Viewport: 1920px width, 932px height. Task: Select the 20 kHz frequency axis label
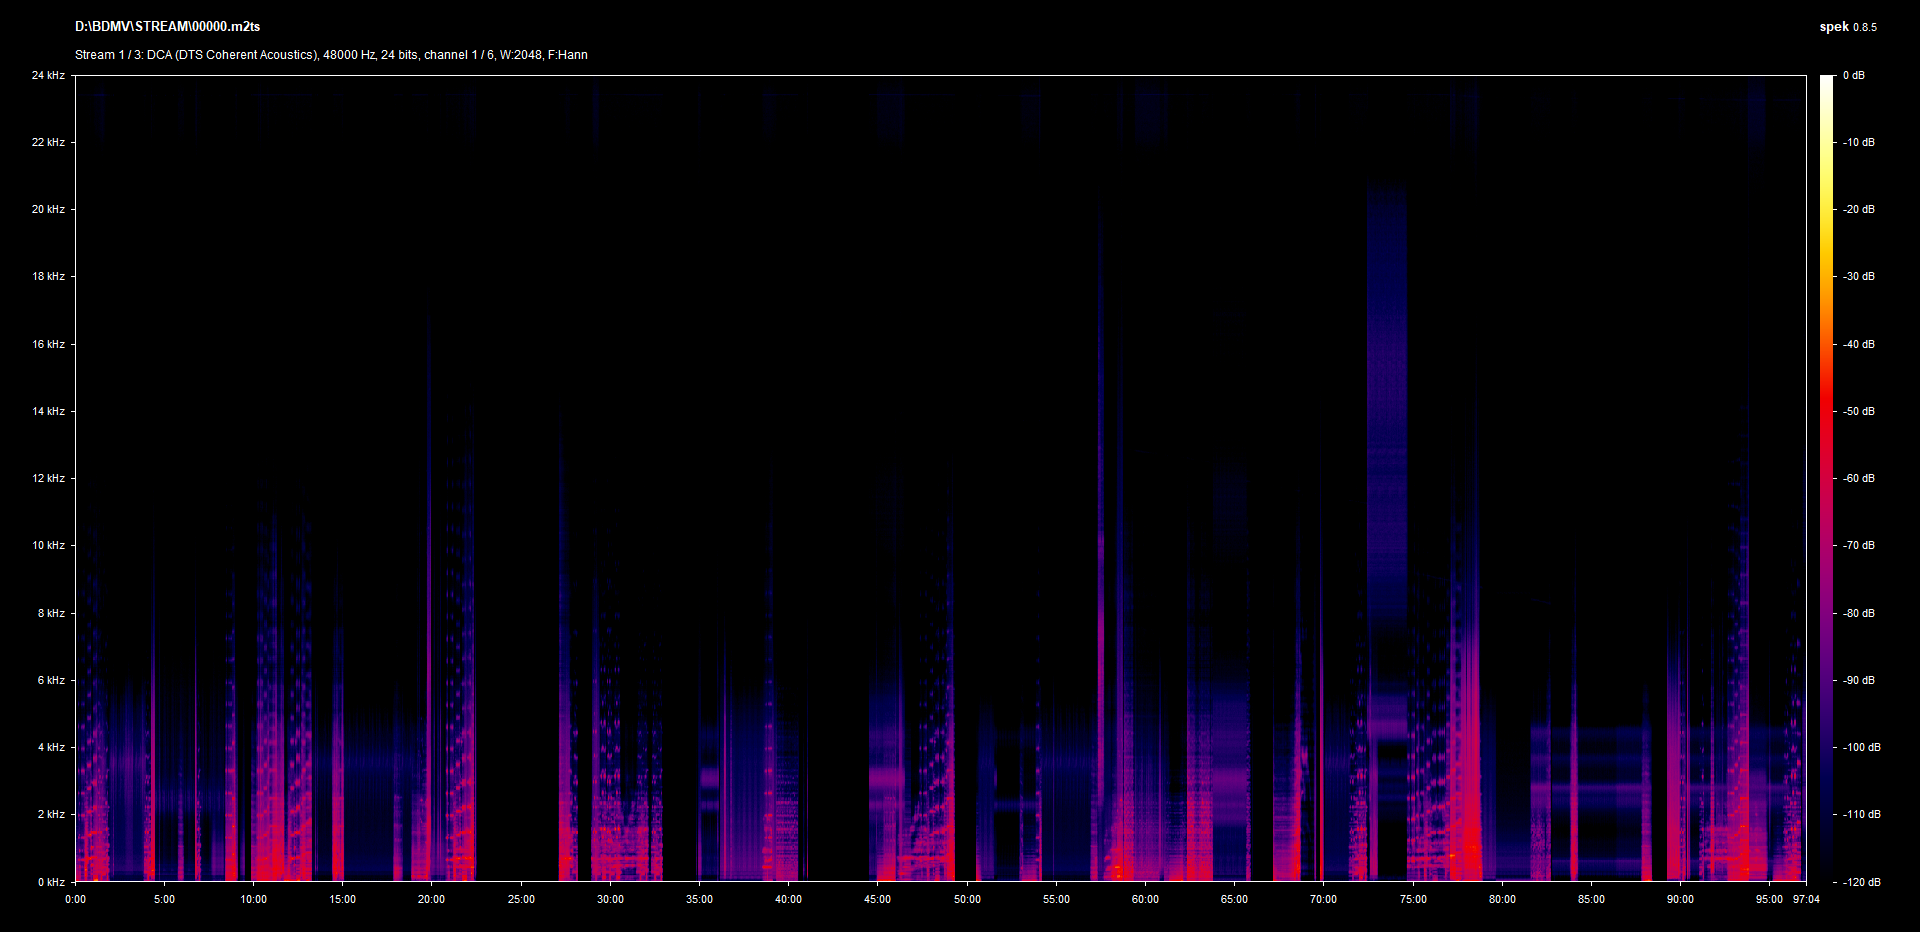[48, 209]
